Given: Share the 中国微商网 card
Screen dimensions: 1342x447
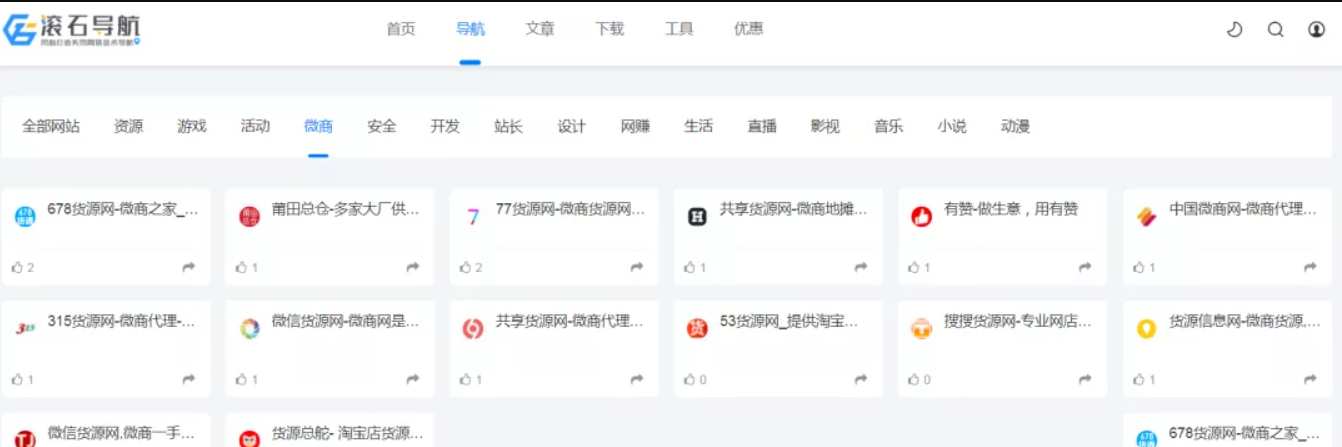Looking at the screenshot, I should pos(1310,268).
